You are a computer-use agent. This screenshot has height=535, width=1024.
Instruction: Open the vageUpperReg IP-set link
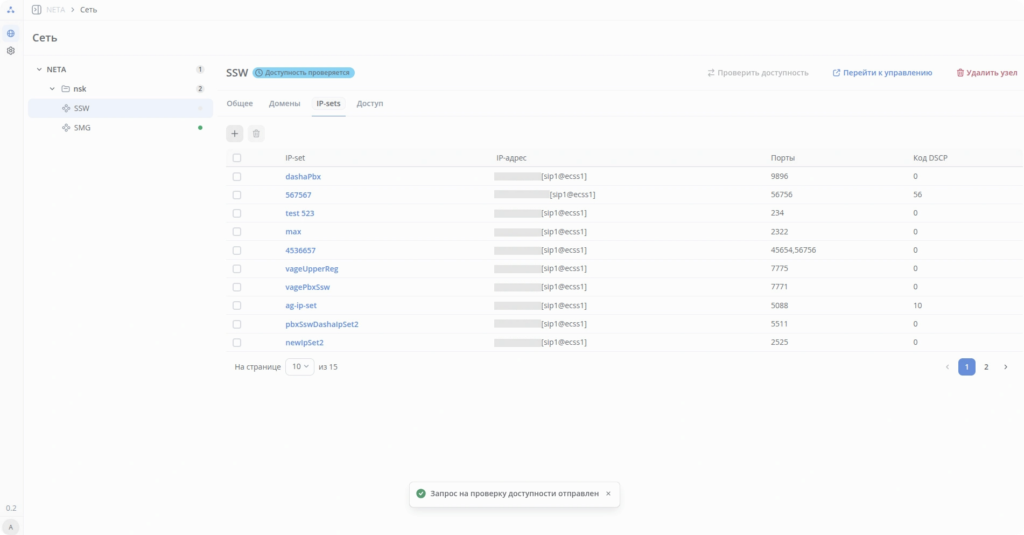coord(312,268)
